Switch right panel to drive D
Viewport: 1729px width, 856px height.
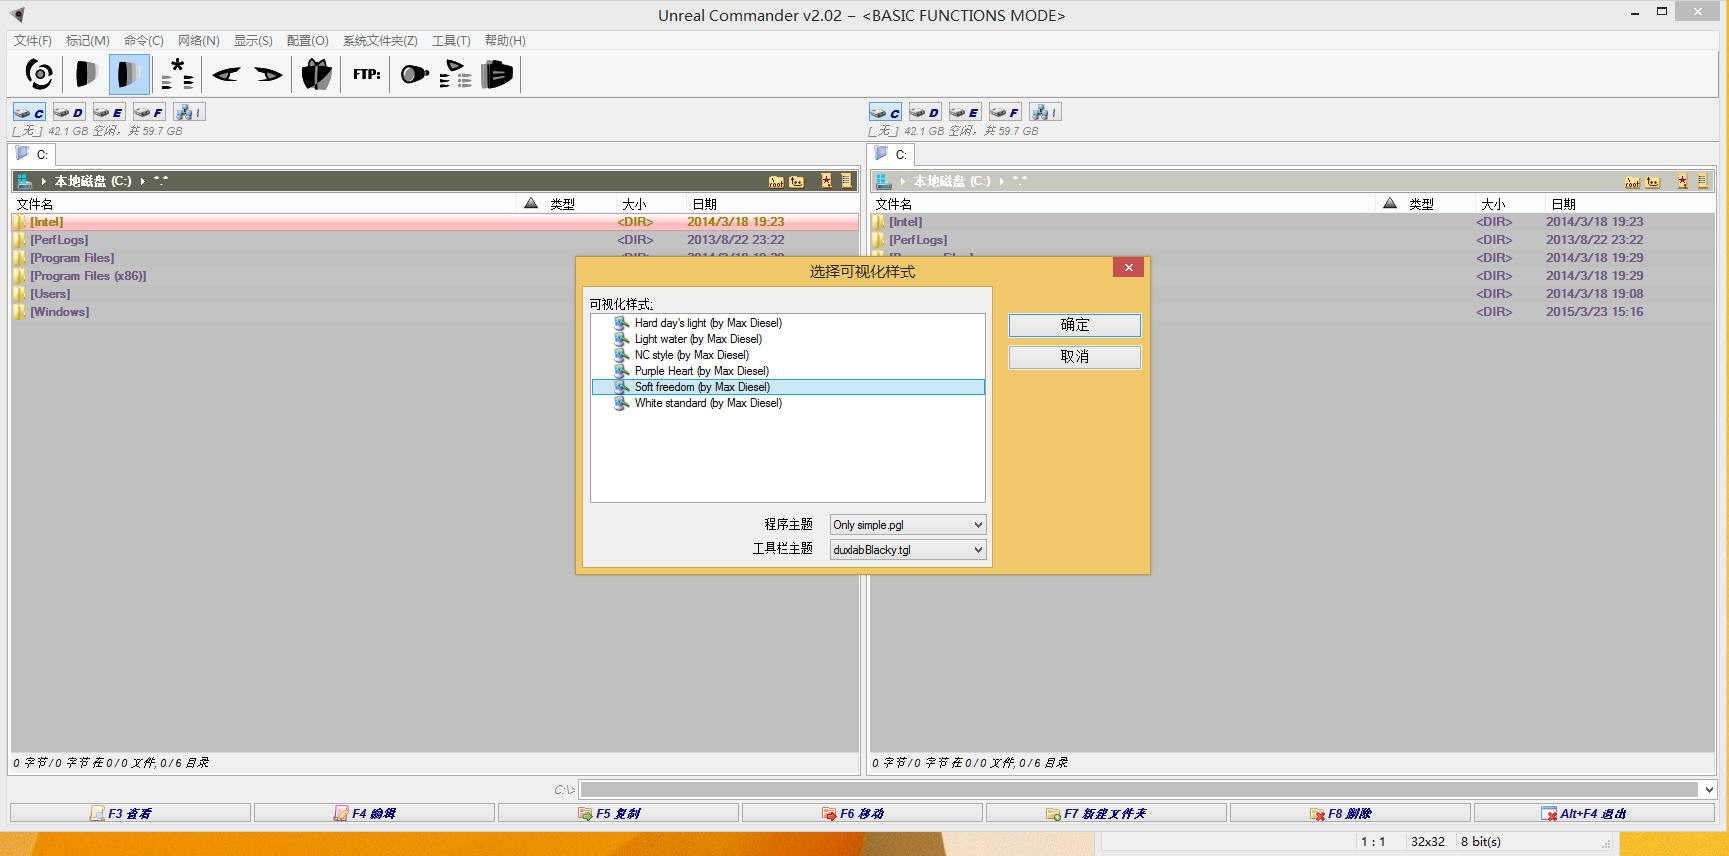pos(925,112)
